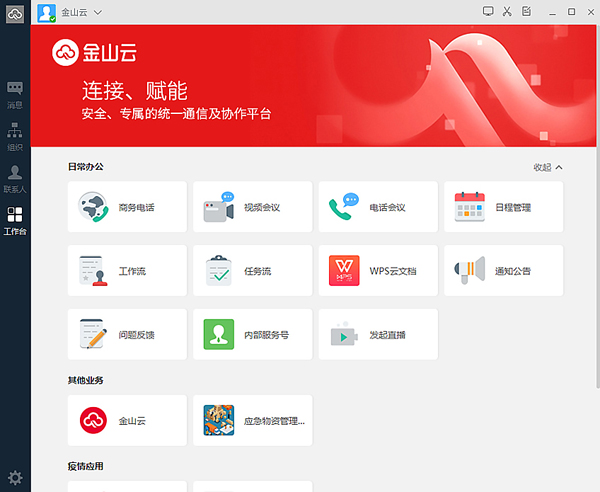Expand the 金山云 account dropdown arrow
Image resolution: width=600 pixels, height=492 pixels.
pos(98,12)
